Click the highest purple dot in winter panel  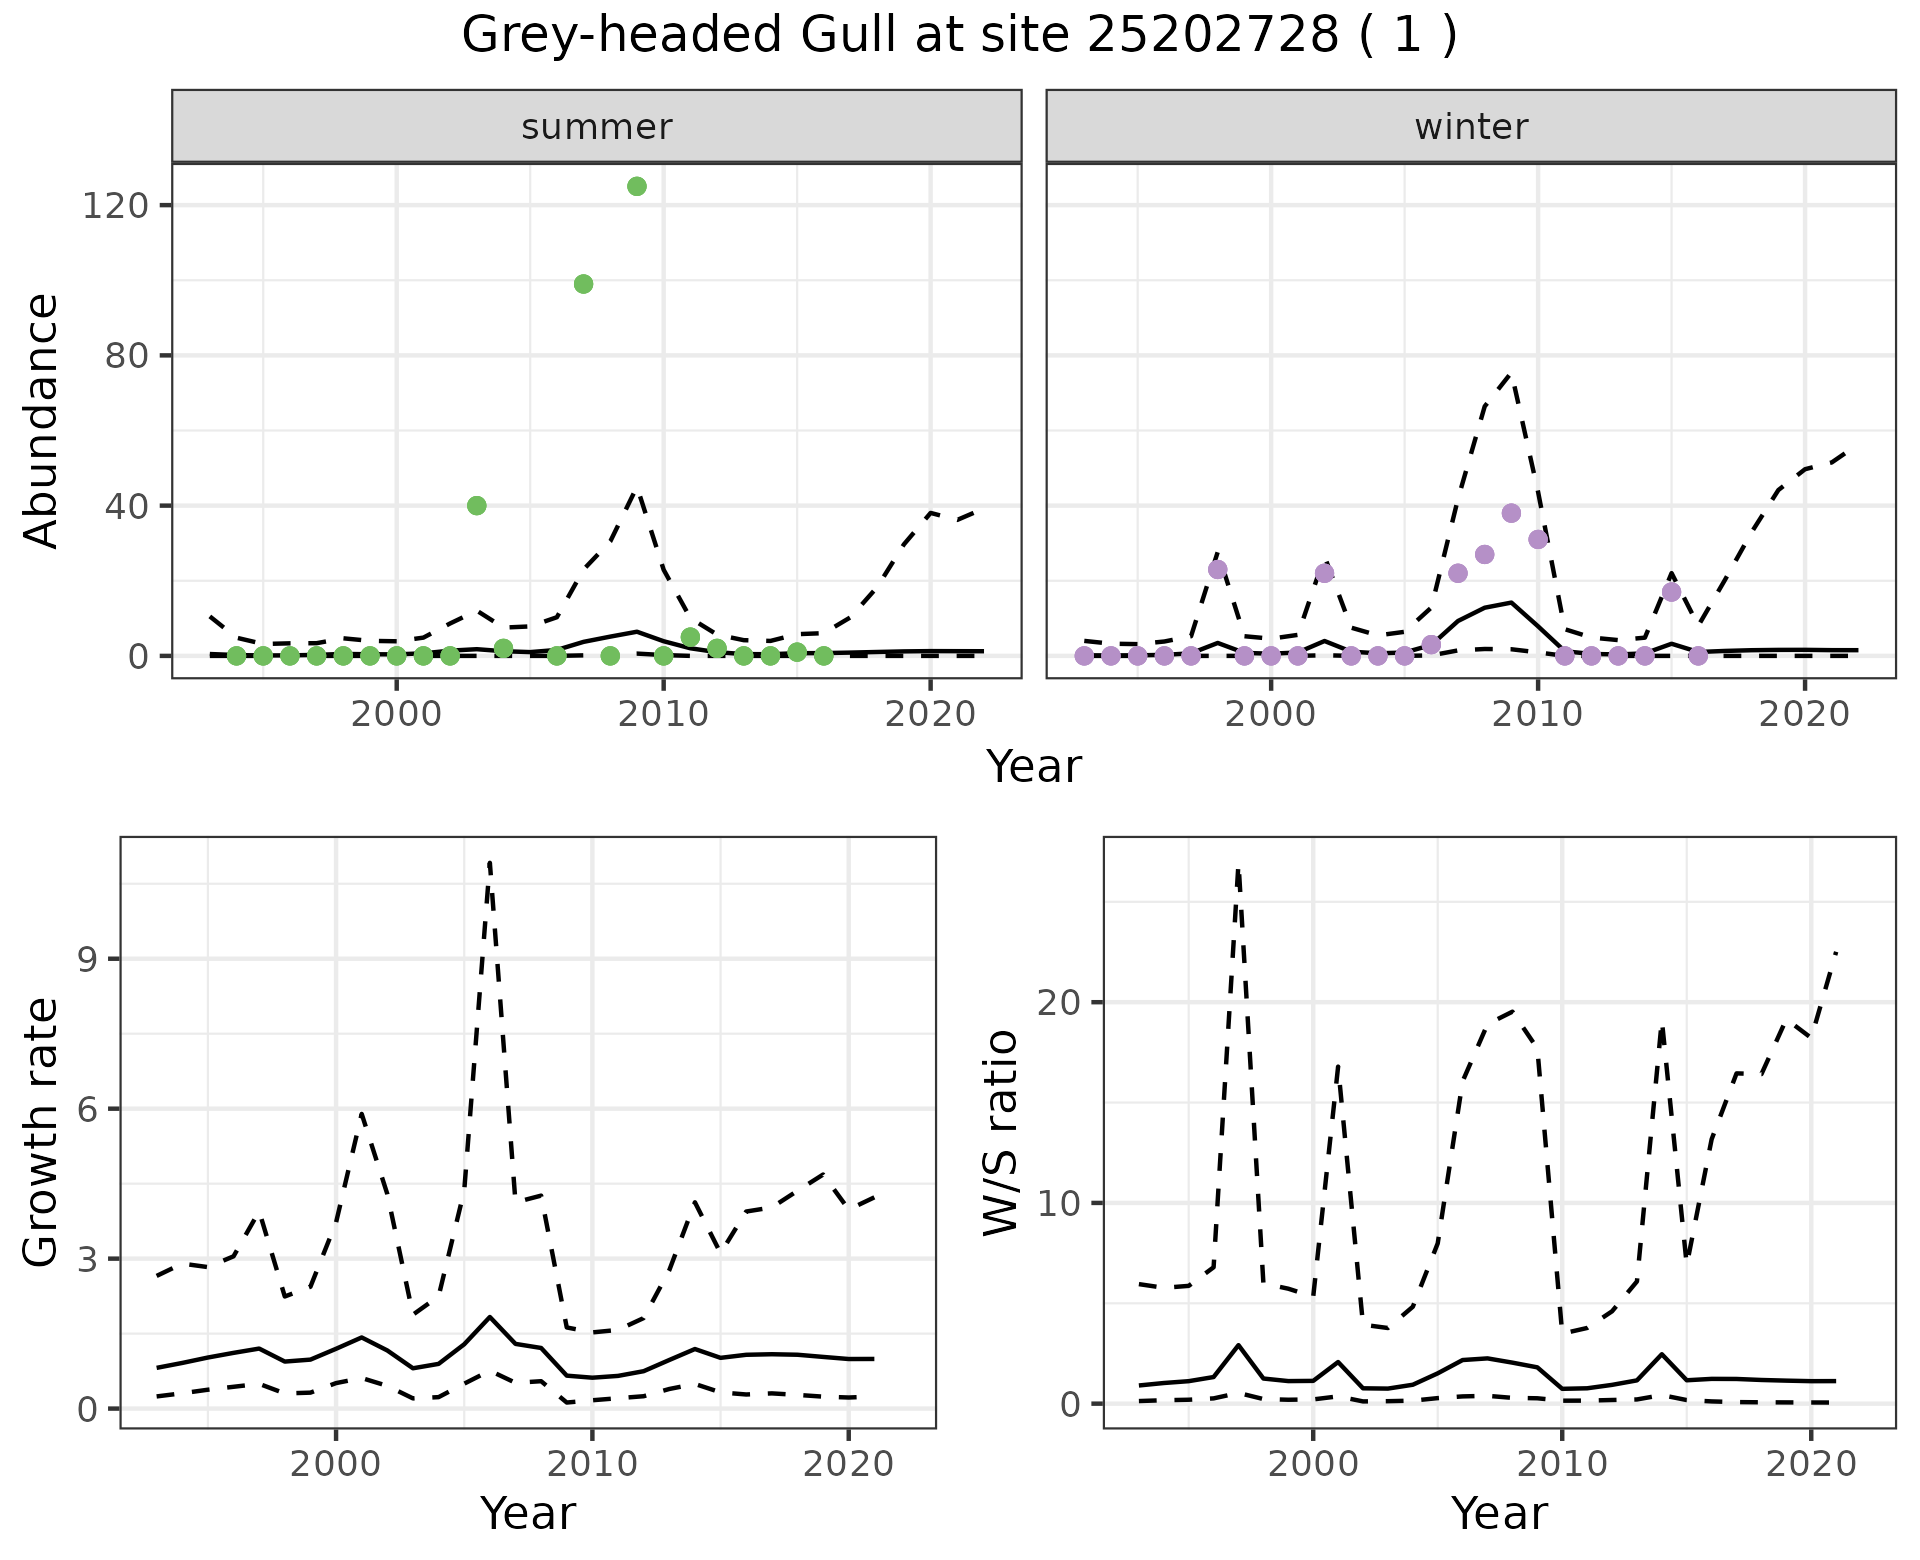[1511, 513]
